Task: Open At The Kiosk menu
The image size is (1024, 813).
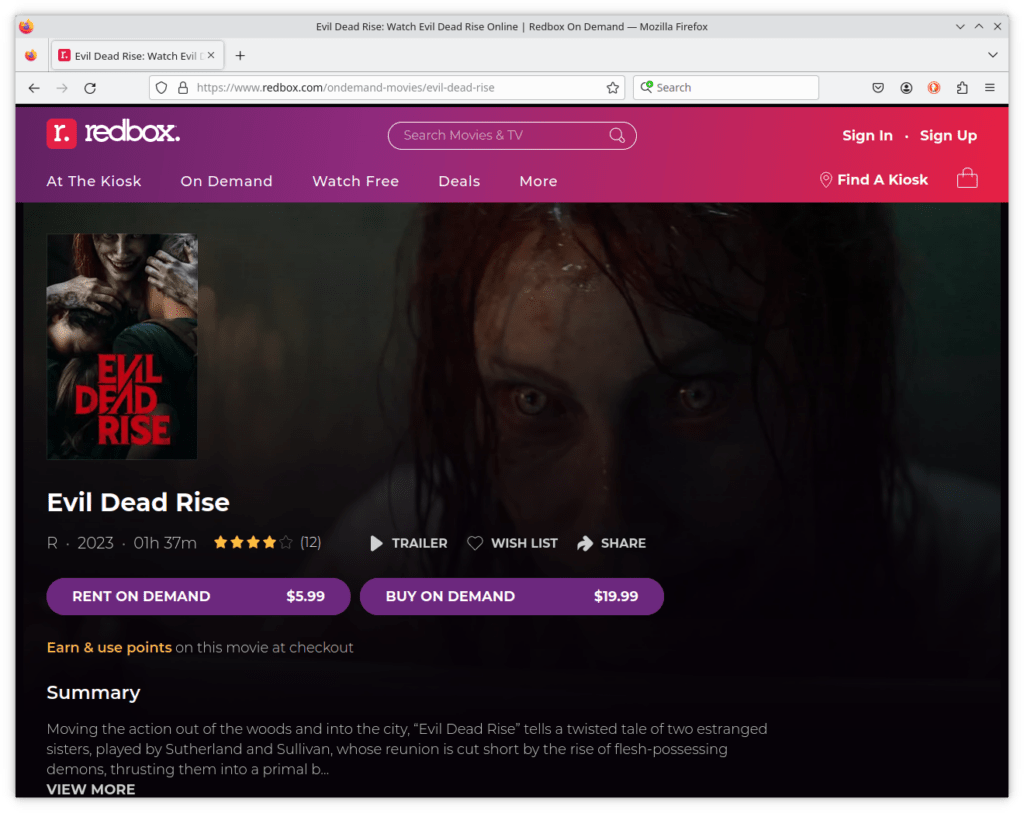Action: [94, 182]
